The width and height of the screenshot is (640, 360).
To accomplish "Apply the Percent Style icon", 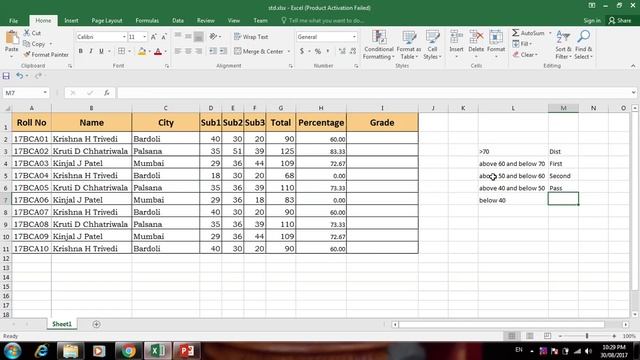I will [x=318, y=51].
